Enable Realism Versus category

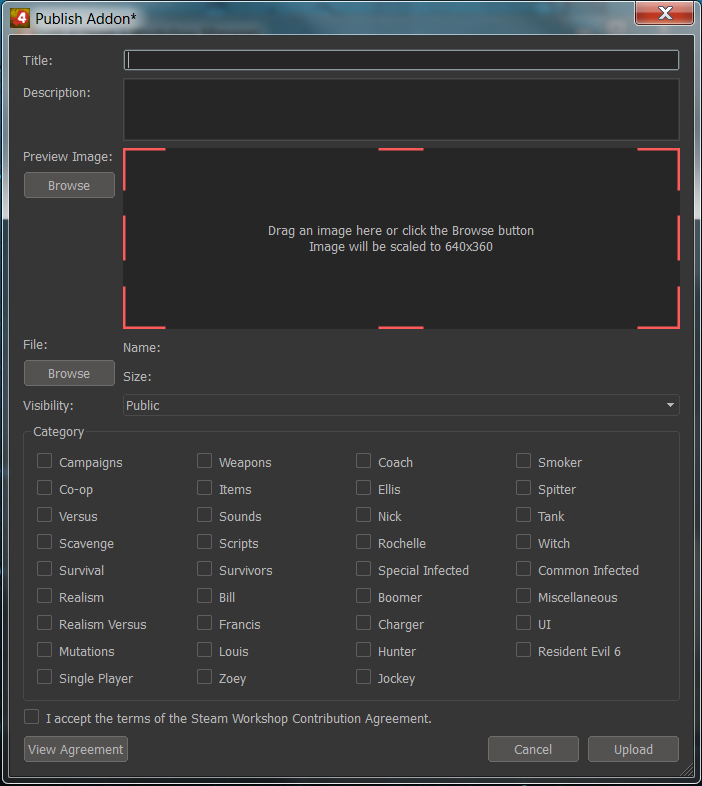click(45, 623)
